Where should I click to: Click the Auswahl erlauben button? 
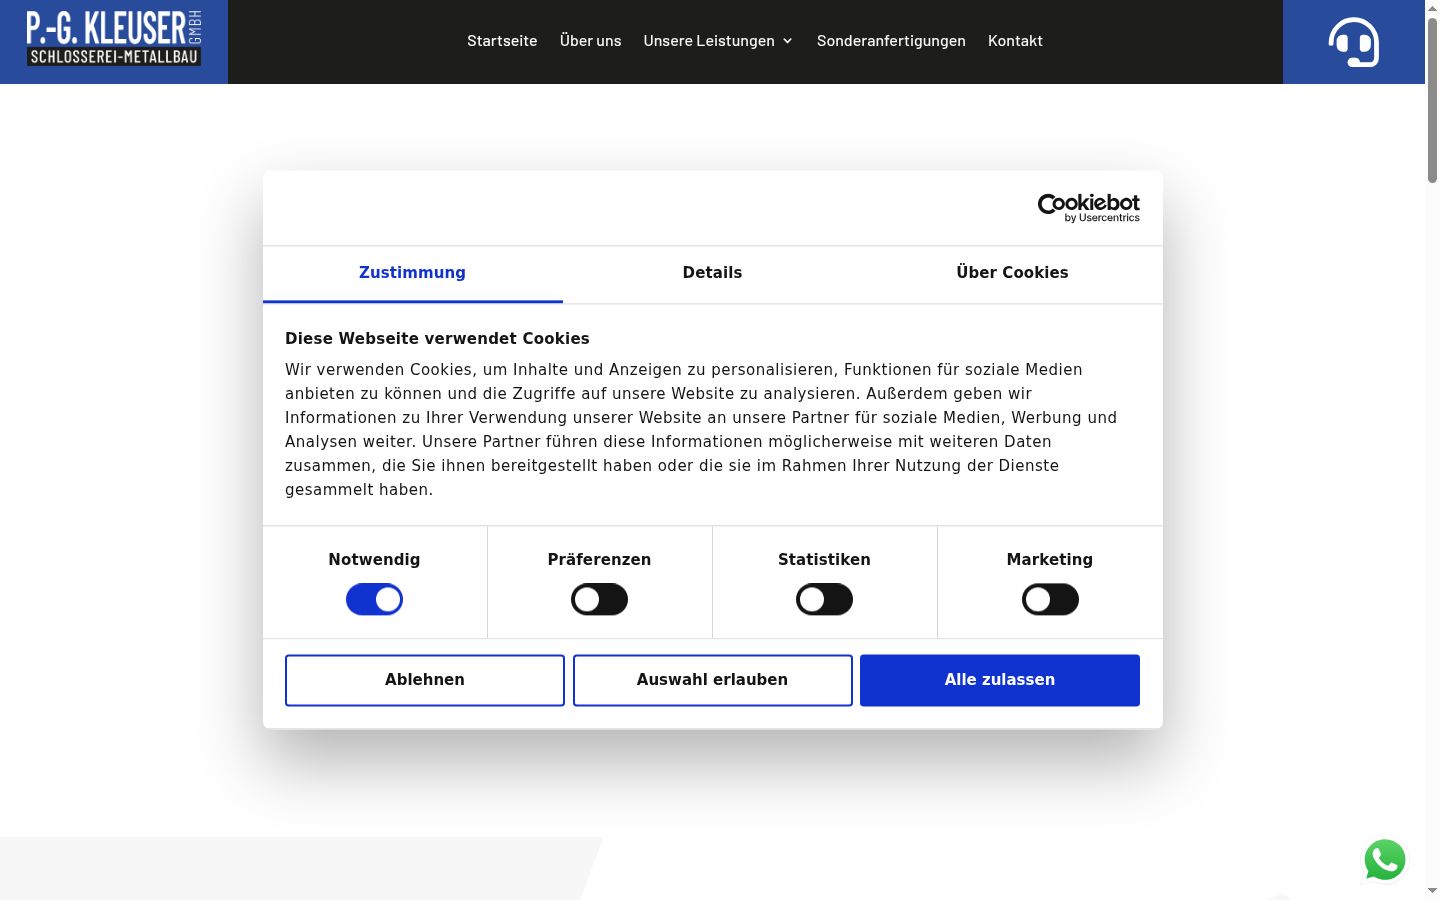coord(712,680)
